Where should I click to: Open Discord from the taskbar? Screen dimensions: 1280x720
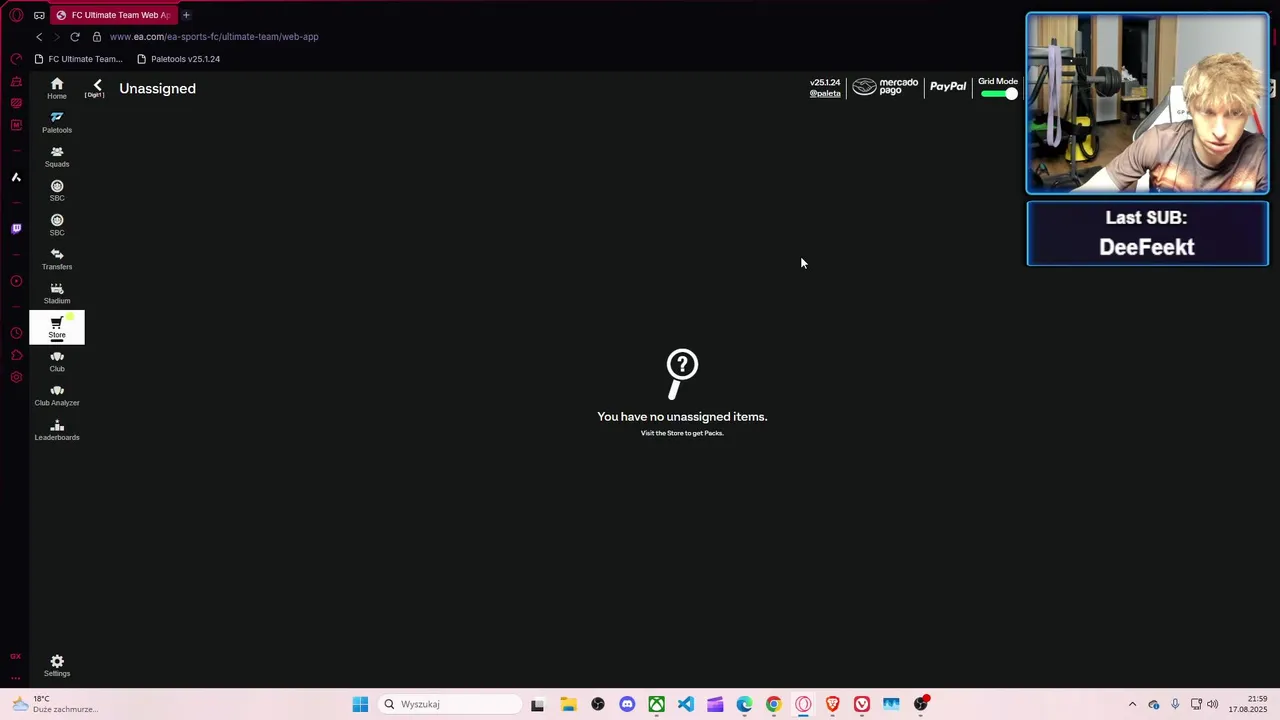627,704
